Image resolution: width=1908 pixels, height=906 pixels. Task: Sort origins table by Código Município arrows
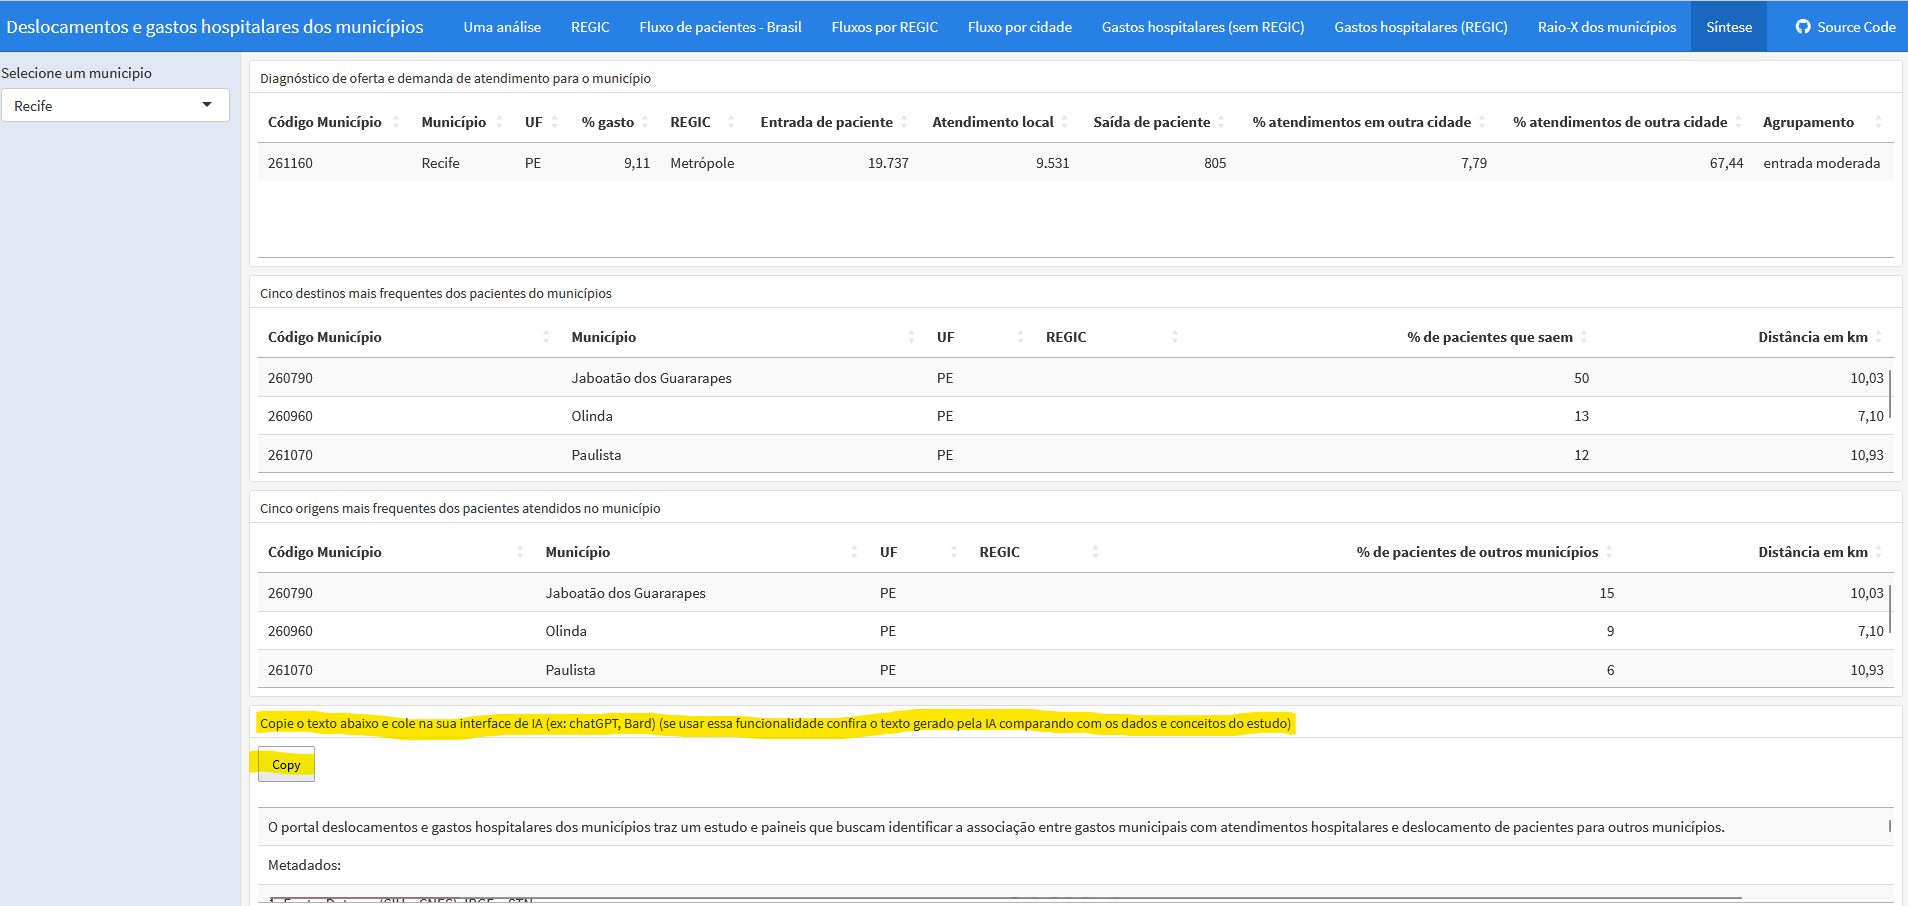(520, 552)
